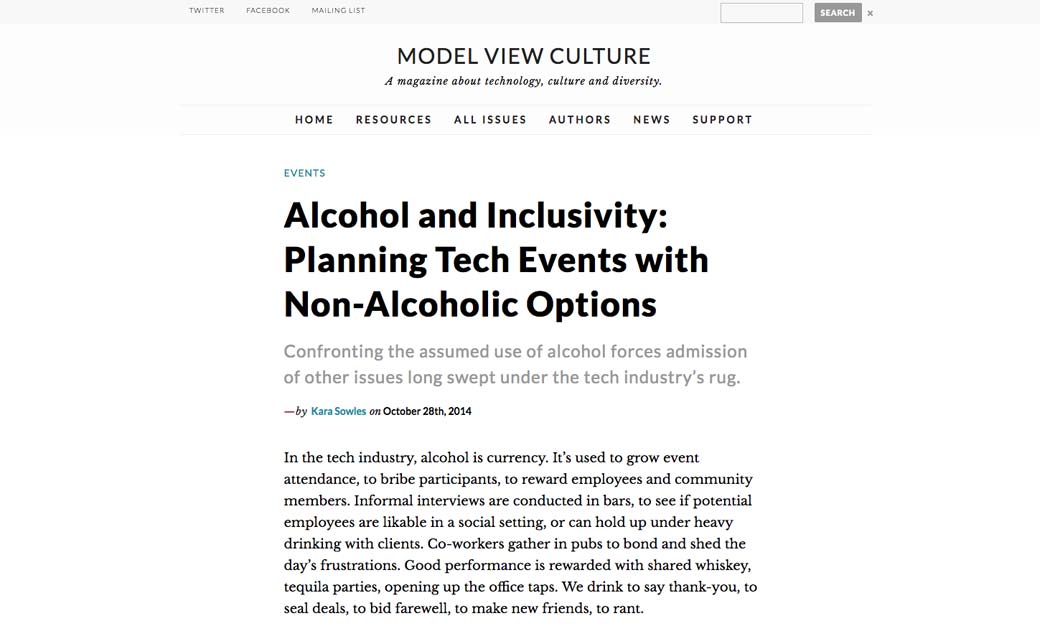Click the Events category label
This screenshot has height=640, width=1040.
coord(305,173)
